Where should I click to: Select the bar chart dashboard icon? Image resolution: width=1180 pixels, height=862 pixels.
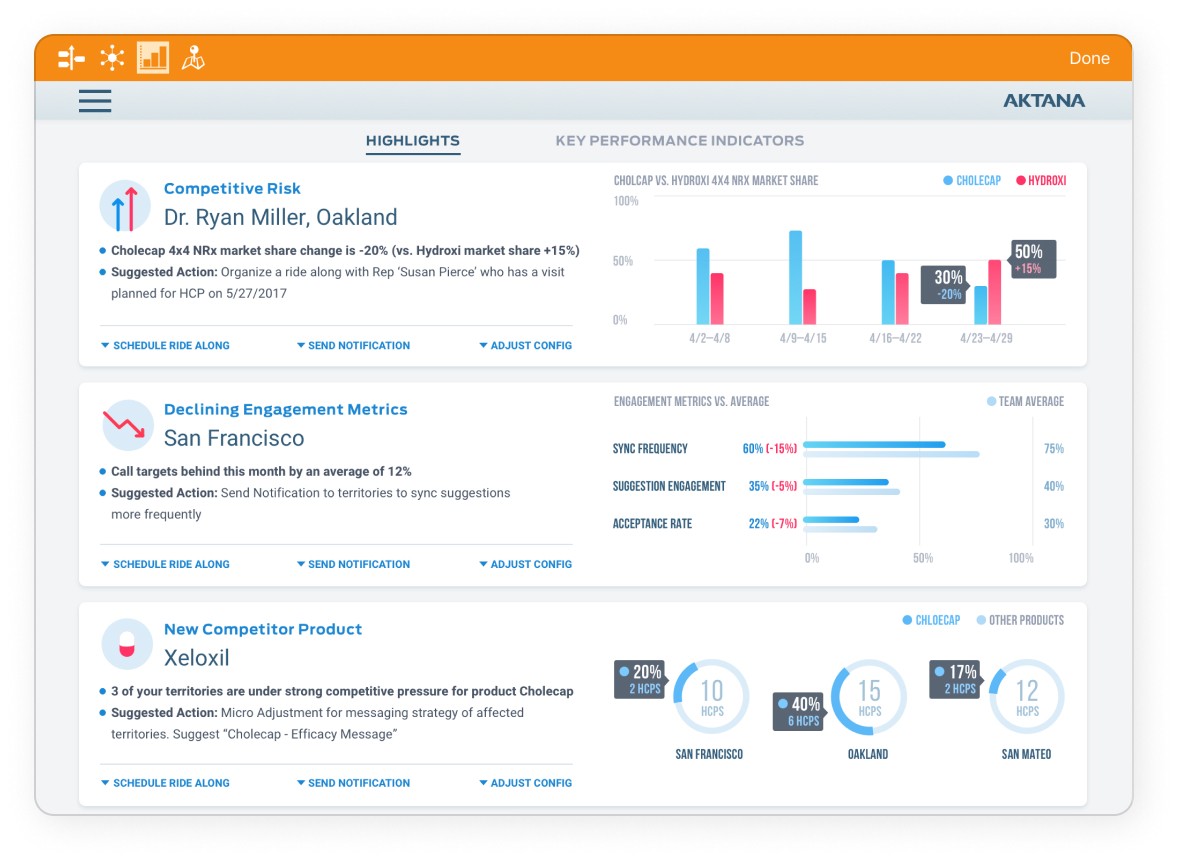pyautogui.click(x=153, y=58)
